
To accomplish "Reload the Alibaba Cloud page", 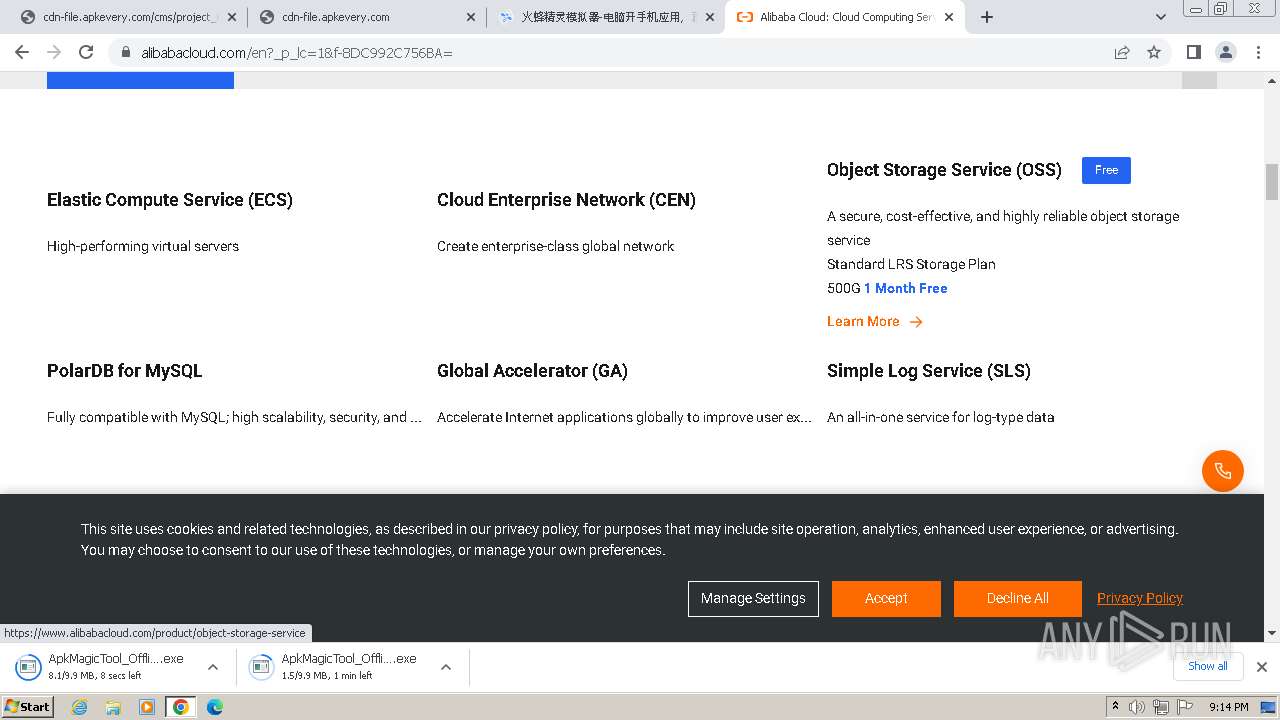I will click(x=86, y=52).
